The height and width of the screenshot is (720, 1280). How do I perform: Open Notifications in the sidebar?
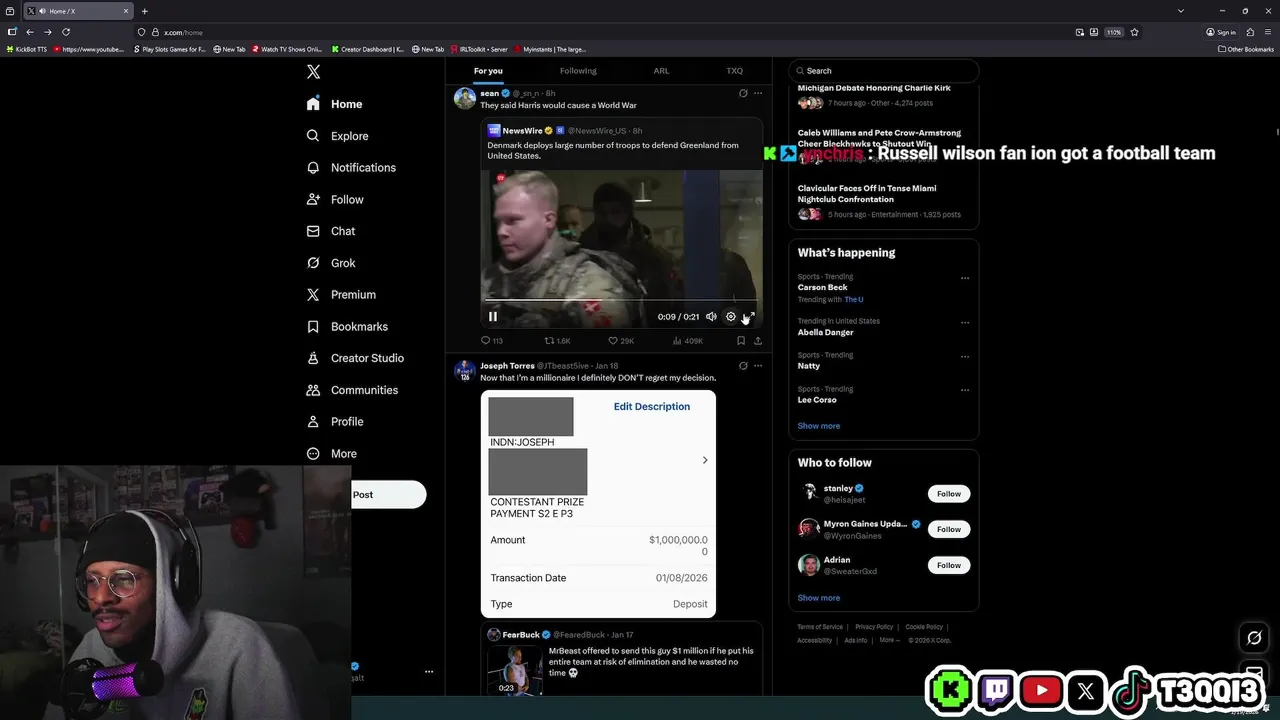(x=351, y=168)
